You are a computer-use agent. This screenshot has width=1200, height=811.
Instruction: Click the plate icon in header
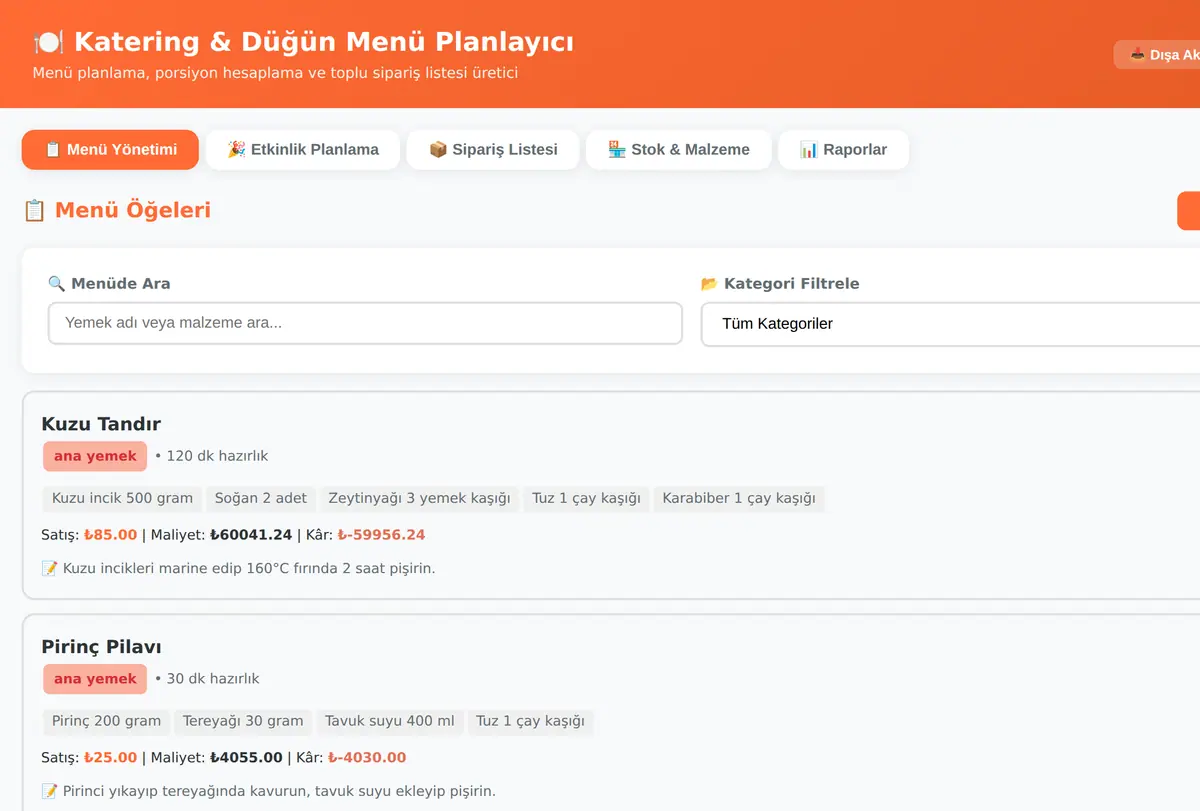coord(48,42)
